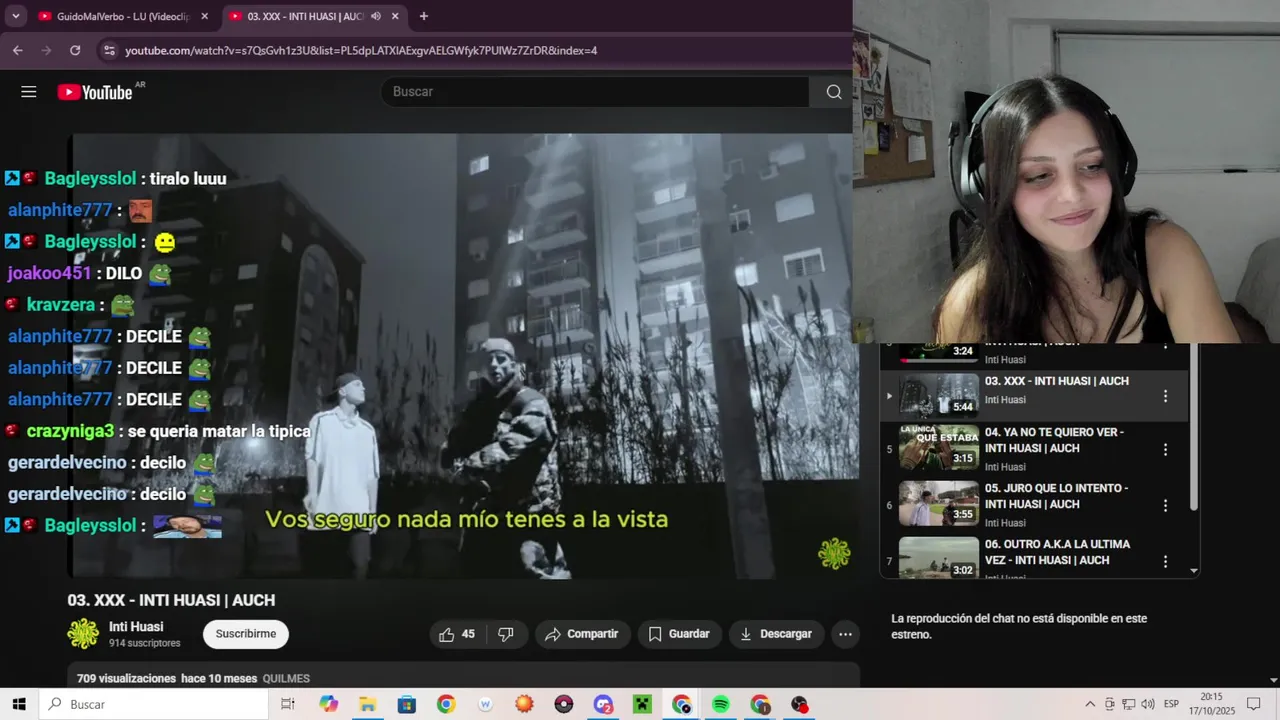Viewport: 1280px width, 720px height.
Task: Open Microsoft Store from taskbar
Action: (x=406, y=704)
